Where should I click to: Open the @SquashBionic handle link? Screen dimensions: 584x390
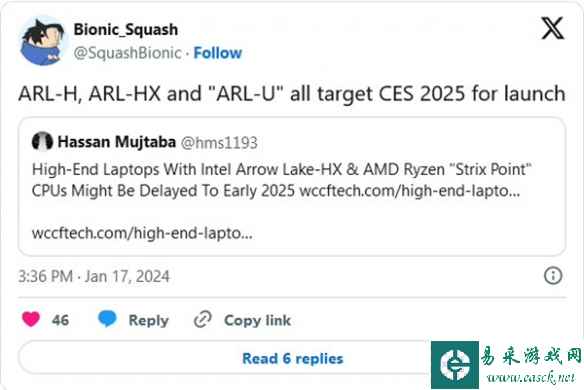[x=127, y=53]
